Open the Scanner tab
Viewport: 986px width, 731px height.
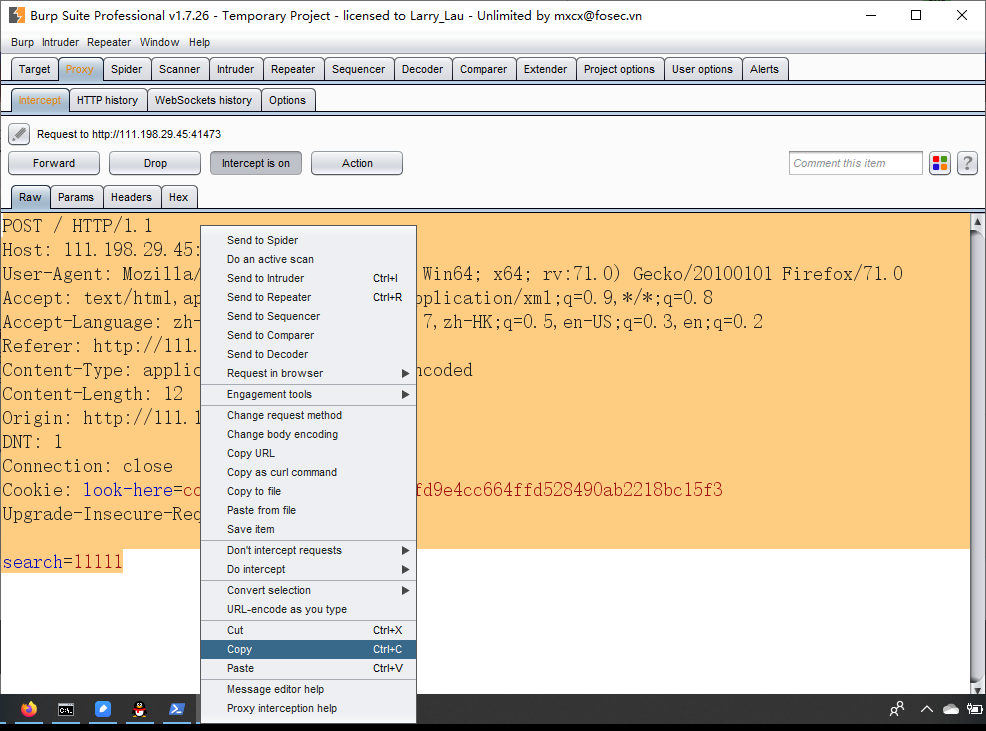click(180, 69)
